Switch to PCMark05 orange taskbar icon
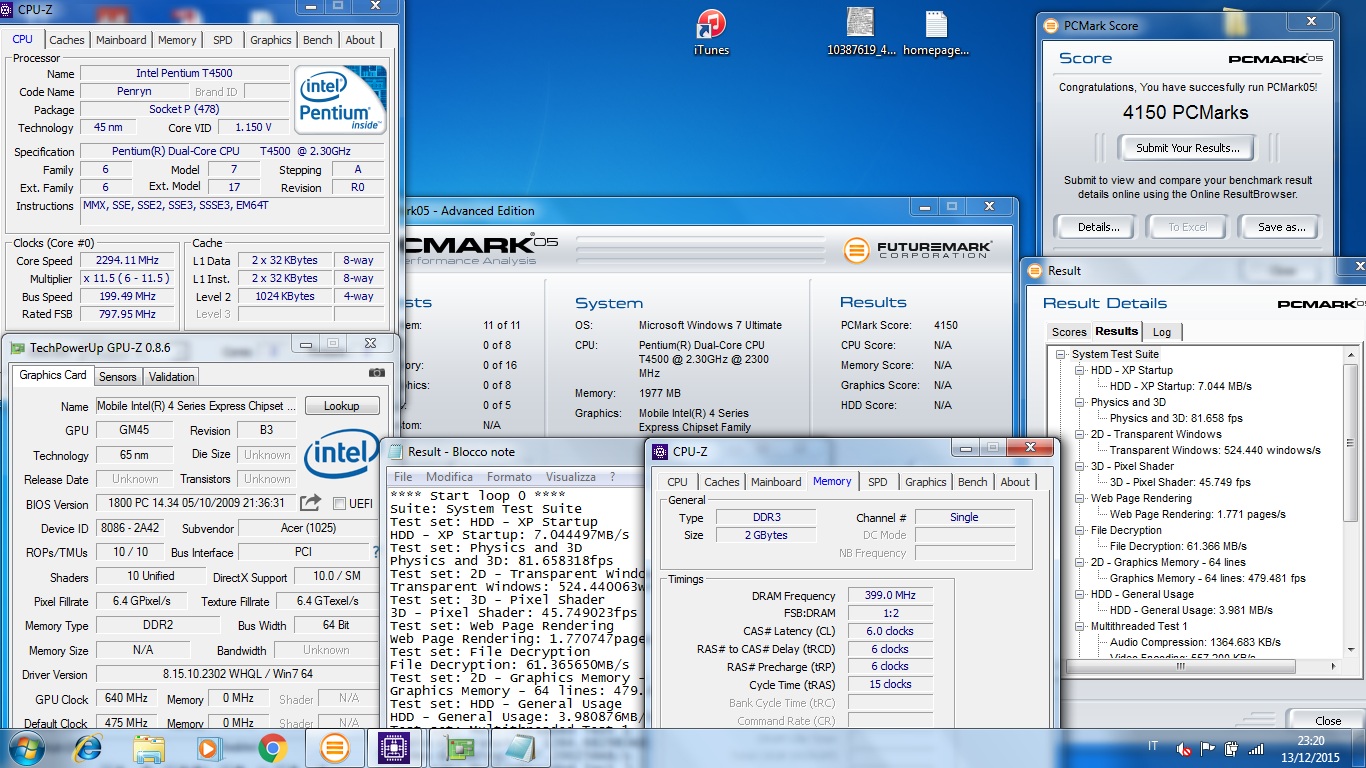1366x768 pixels. (x=334, y=748)
